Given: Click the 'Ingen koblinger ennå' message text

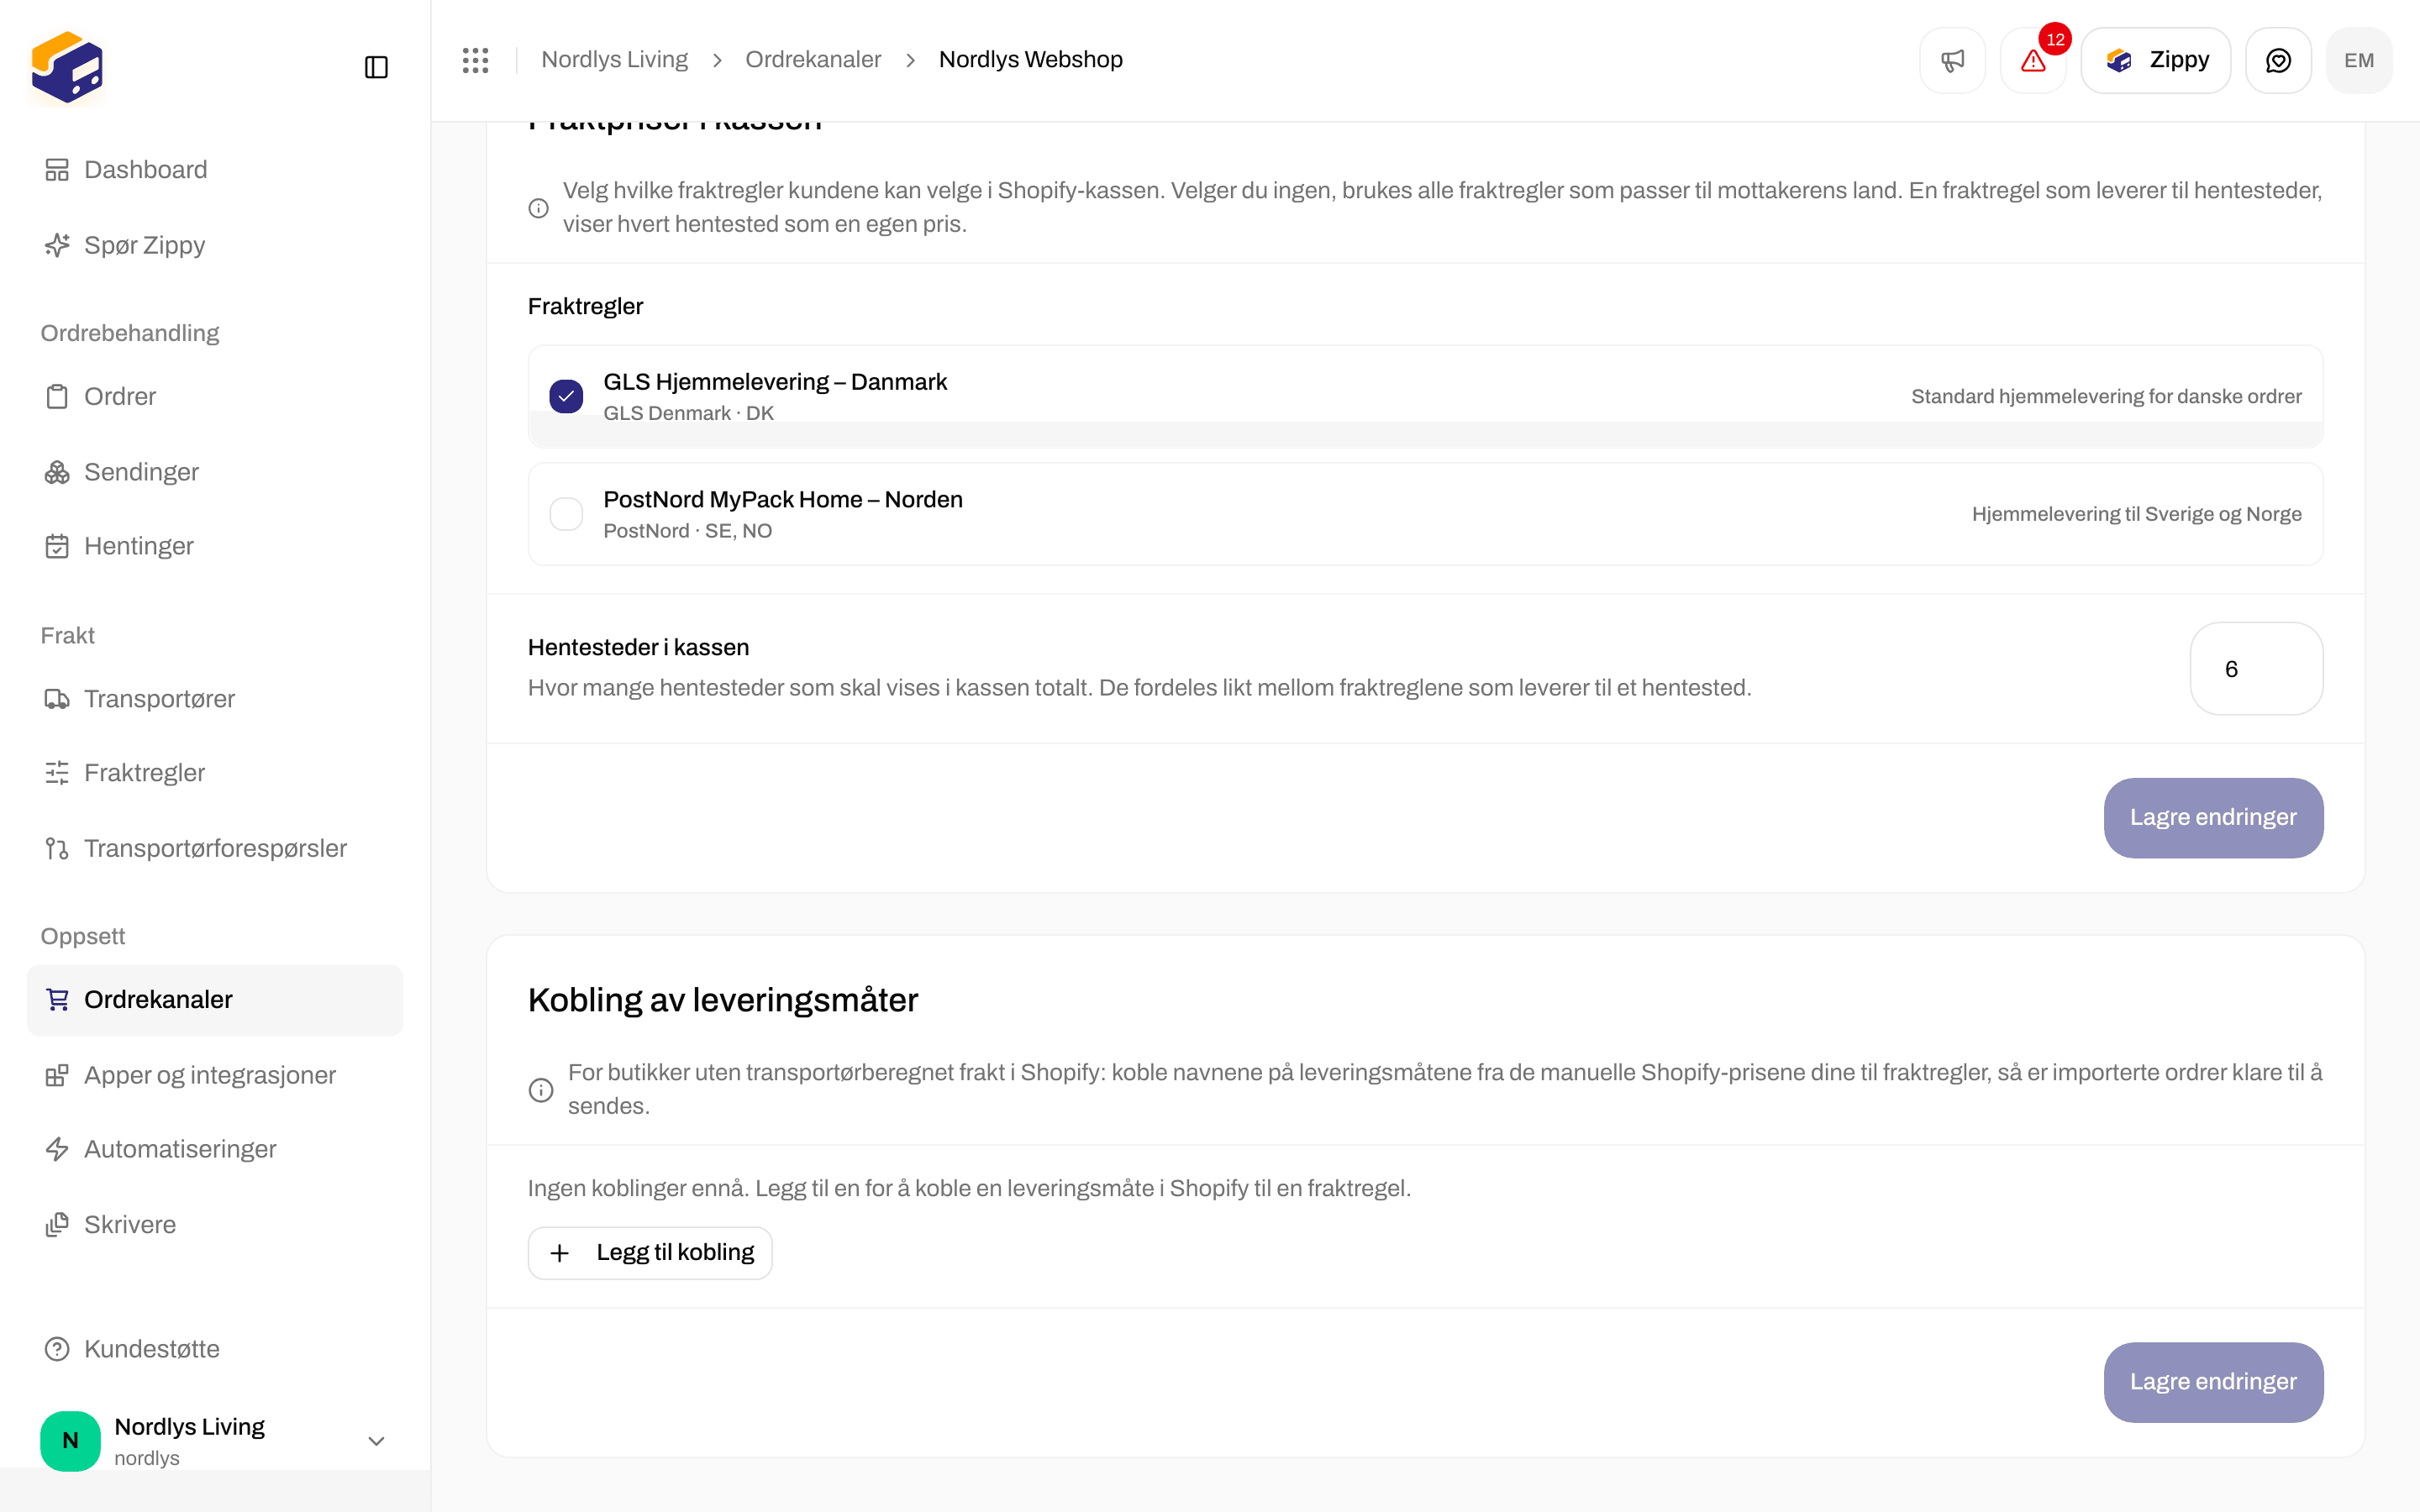Looking at the screenshot, I should pyautogui.click(x=969, y=1188).
